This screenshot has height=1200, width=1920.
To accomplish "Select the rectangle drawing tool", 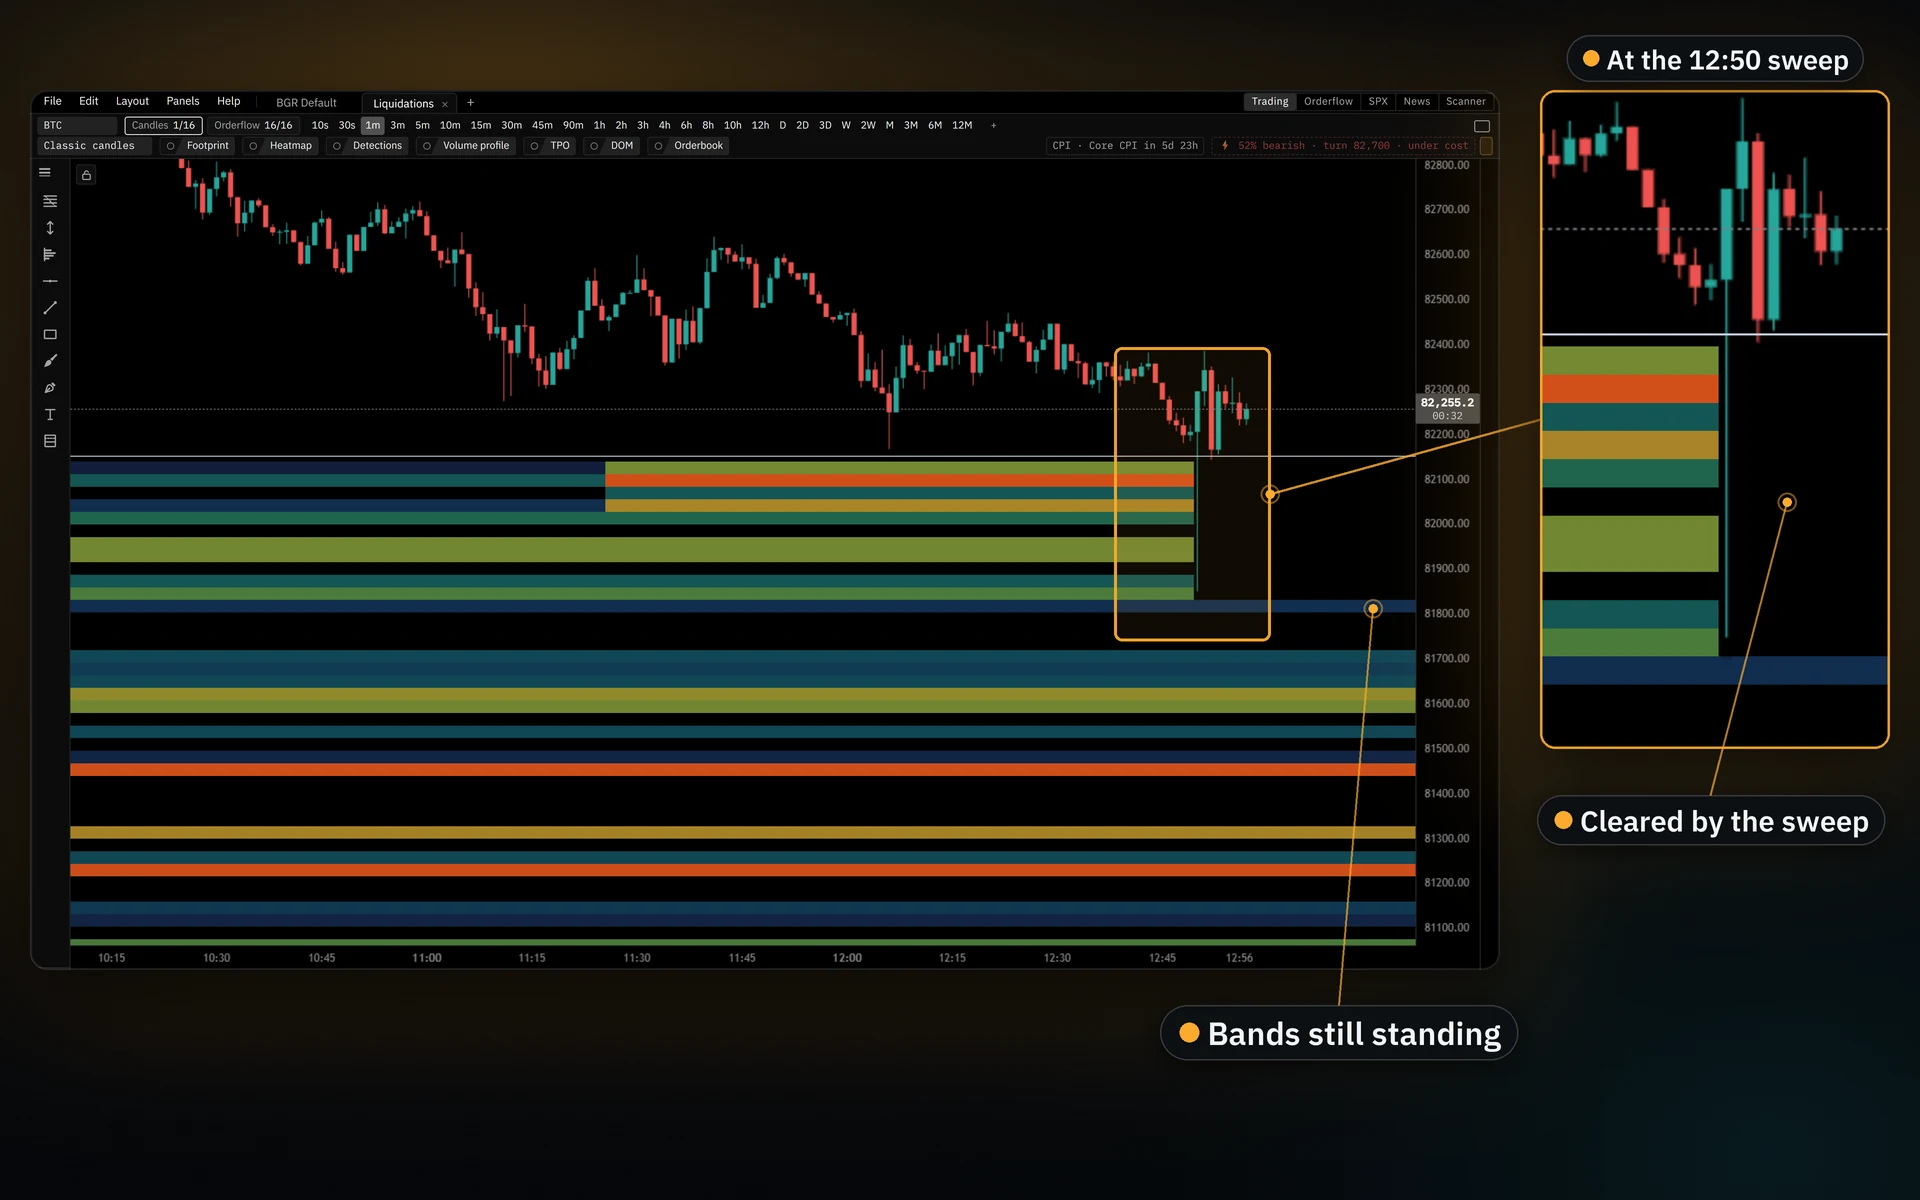I will (50, 334).
